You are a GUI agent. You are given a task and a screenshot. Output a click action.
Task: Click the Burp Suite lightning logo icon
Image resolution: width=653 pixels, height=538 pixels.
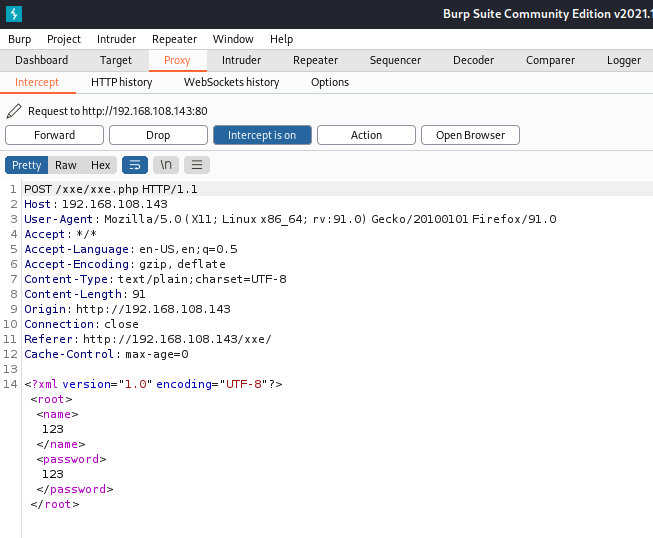click(14, 14)
